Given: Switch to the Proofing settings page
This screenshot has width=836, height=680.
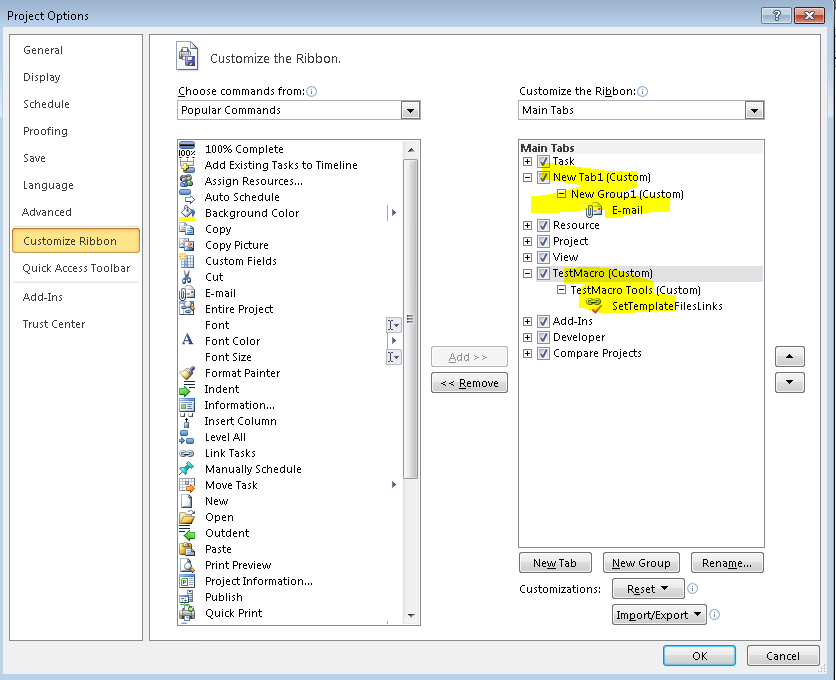Looking at the screenshot, I should [45, 131].
